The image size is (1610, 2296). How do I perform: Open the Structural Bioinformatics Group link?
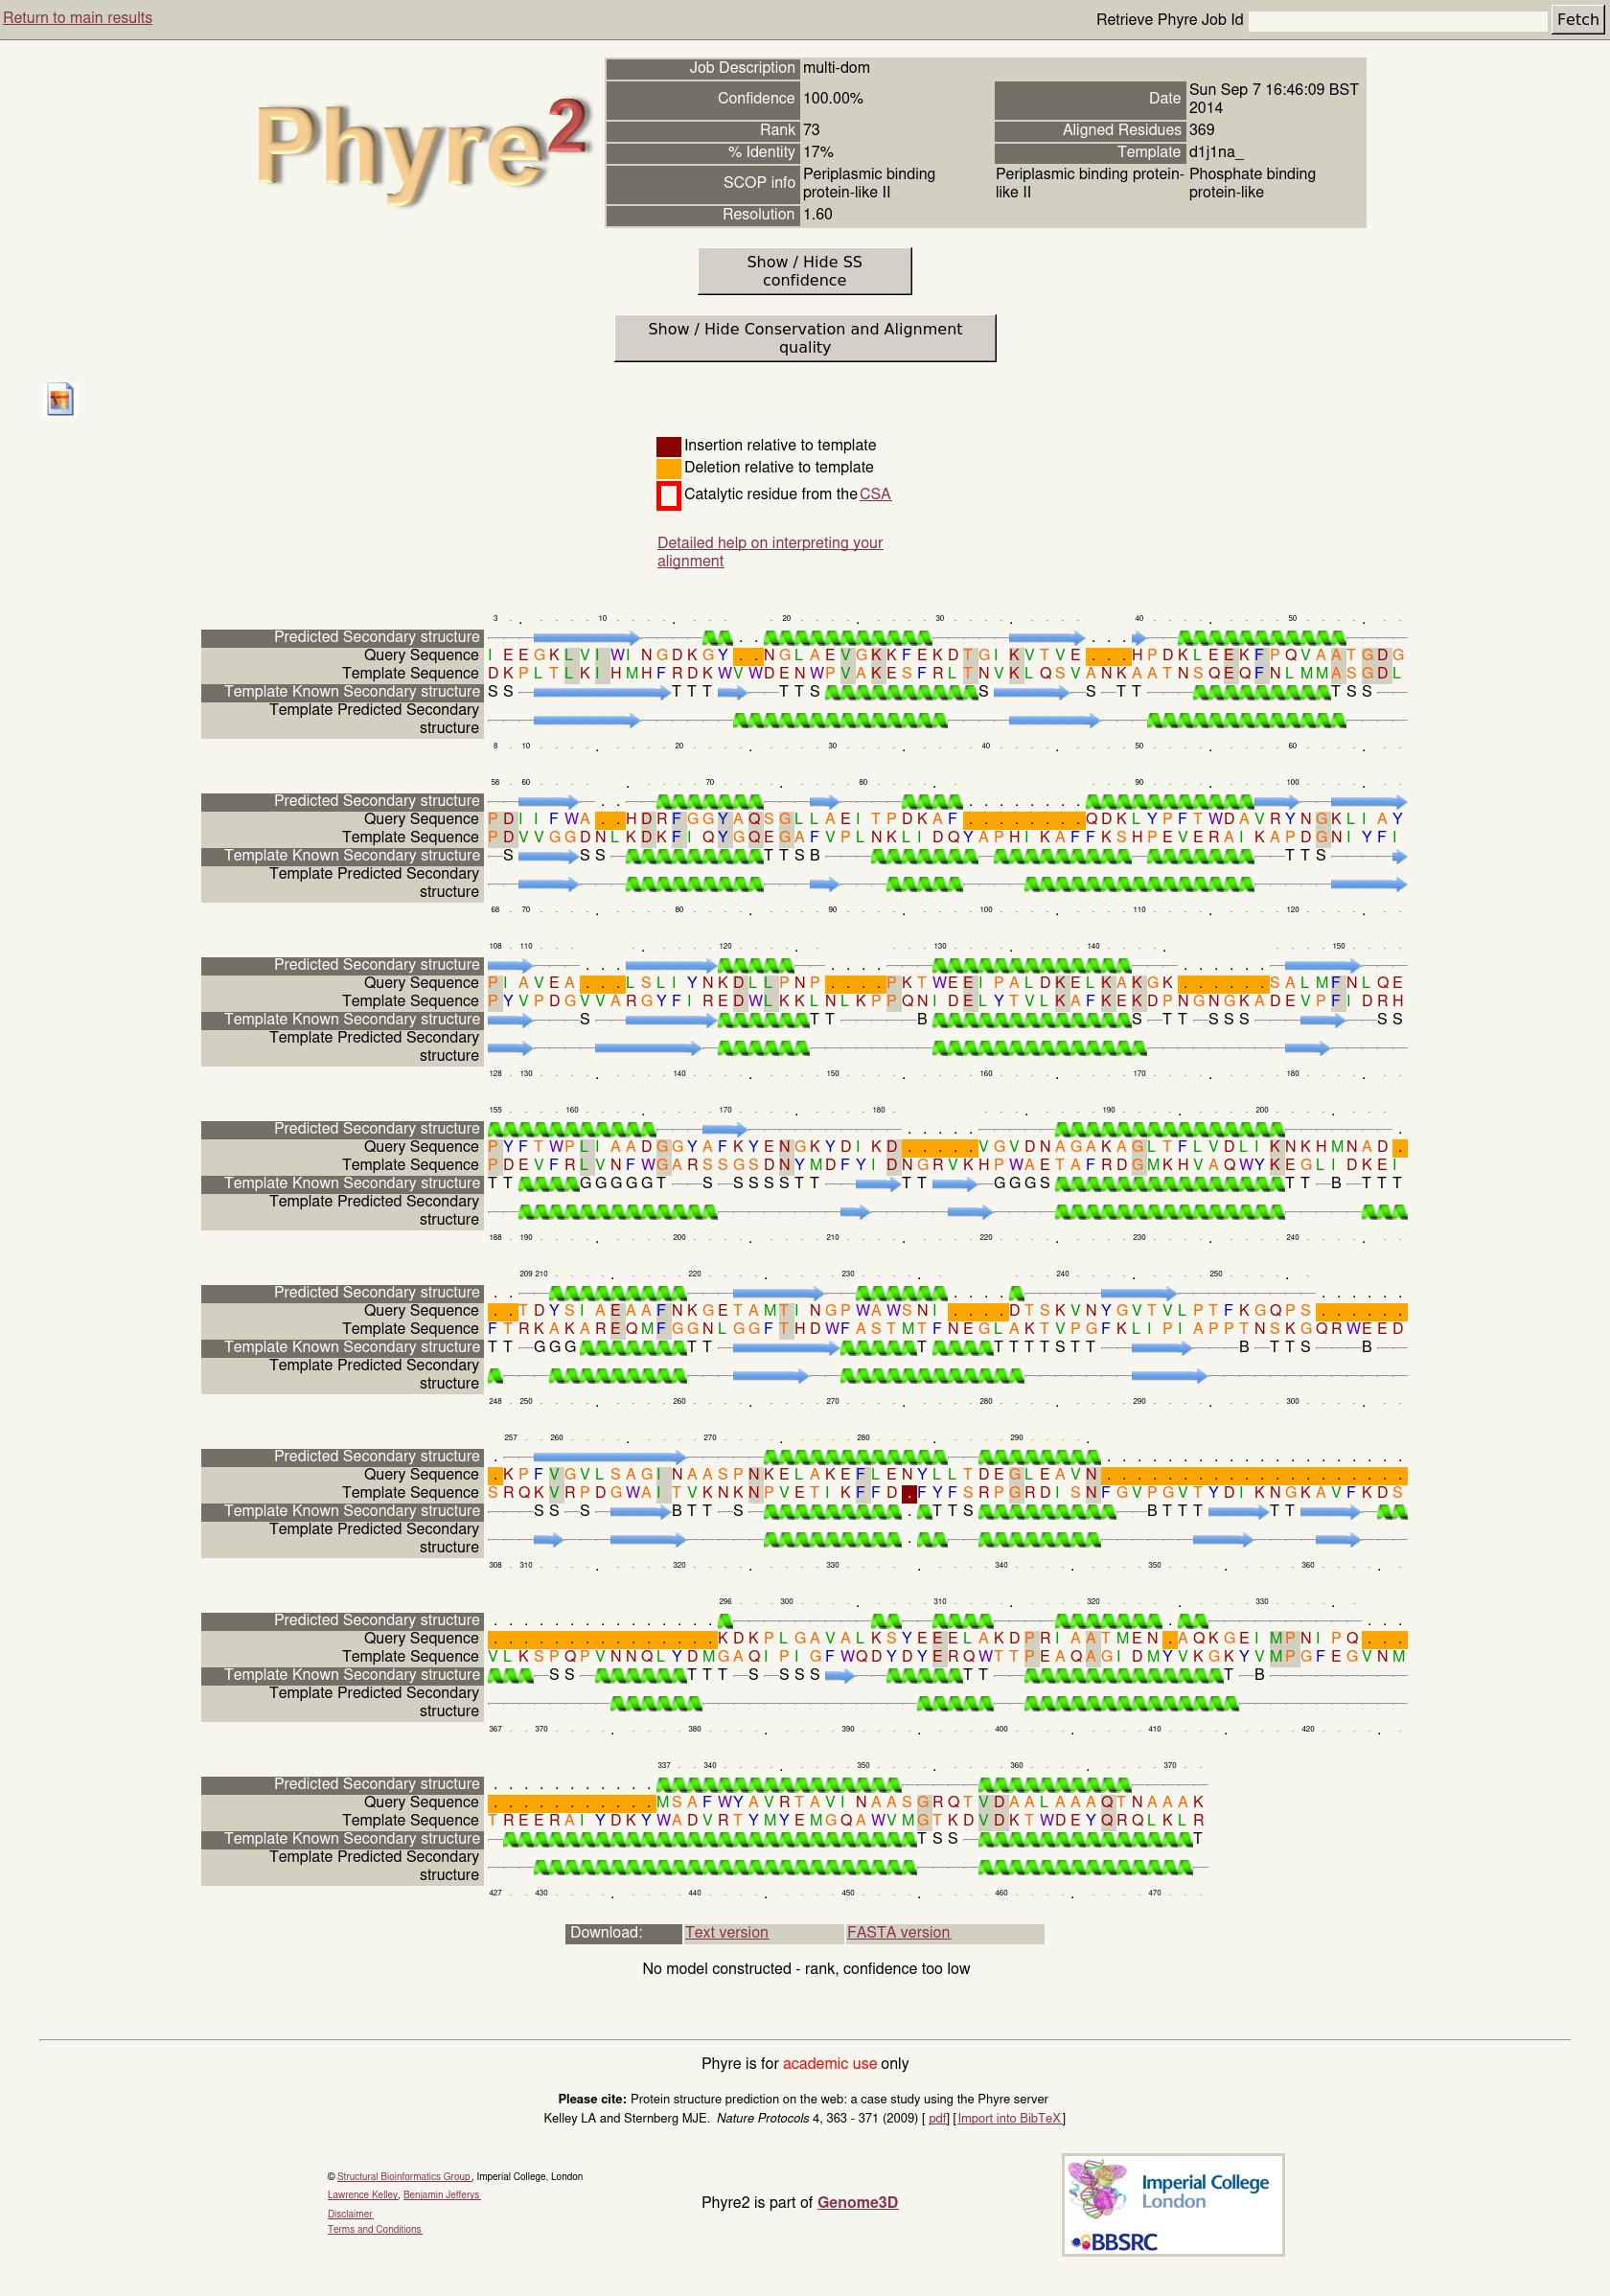click(403, 2176)
